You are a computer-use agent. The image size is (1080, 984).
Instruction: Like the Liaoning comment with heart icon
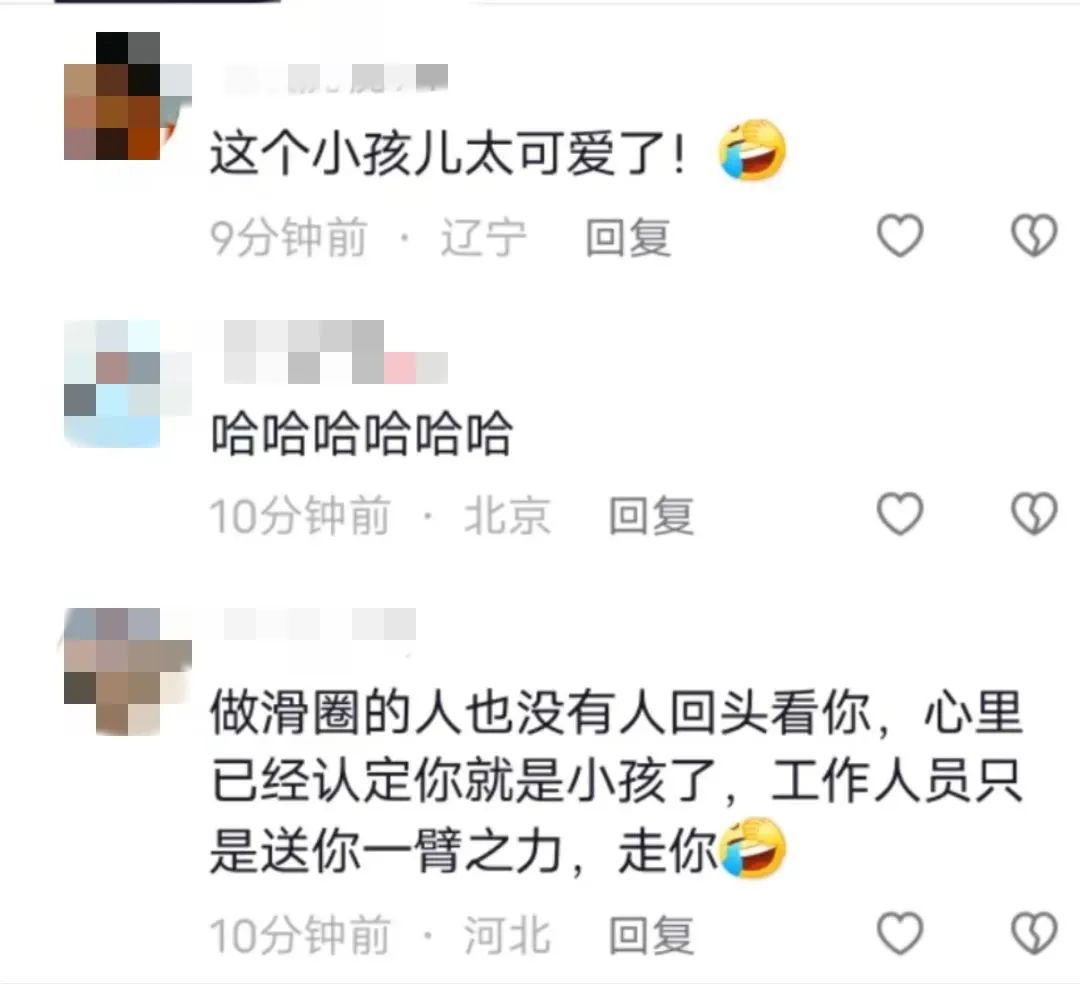click(x=900, y=235)
